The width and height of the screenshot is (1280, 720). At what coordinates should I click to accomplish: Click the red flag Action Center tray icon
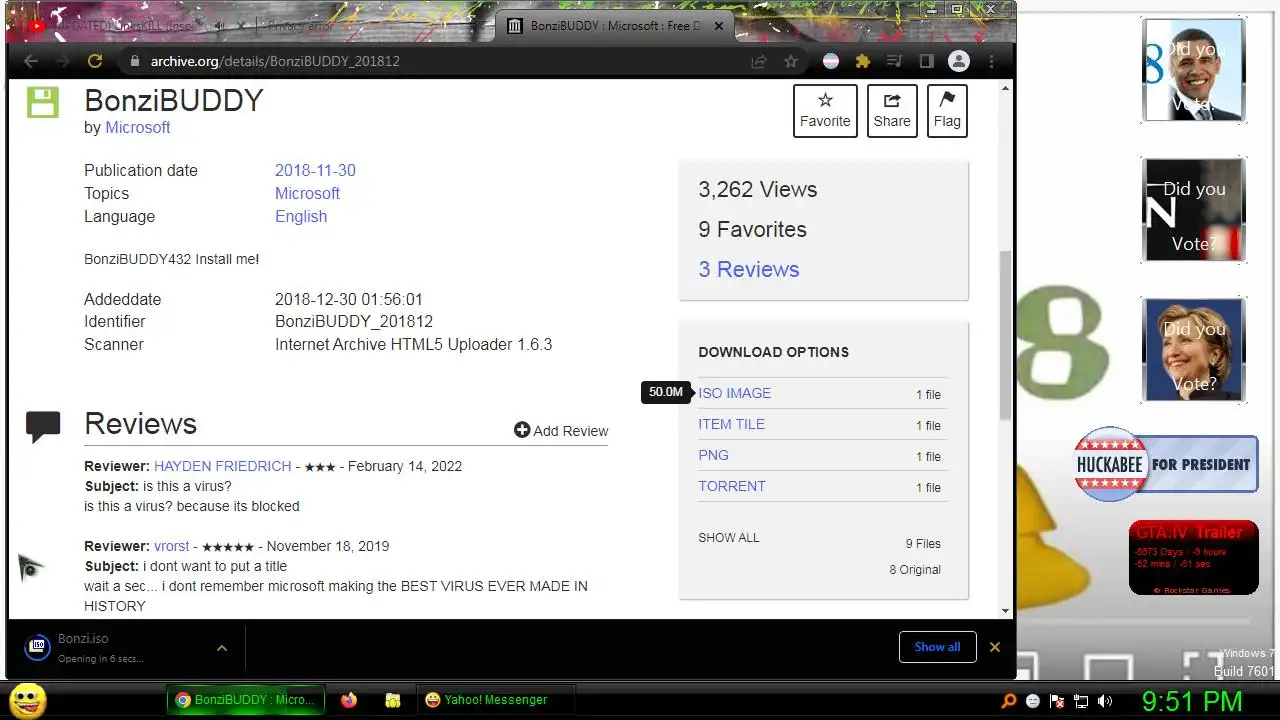pyautogui.click(x=1057, y=701)
